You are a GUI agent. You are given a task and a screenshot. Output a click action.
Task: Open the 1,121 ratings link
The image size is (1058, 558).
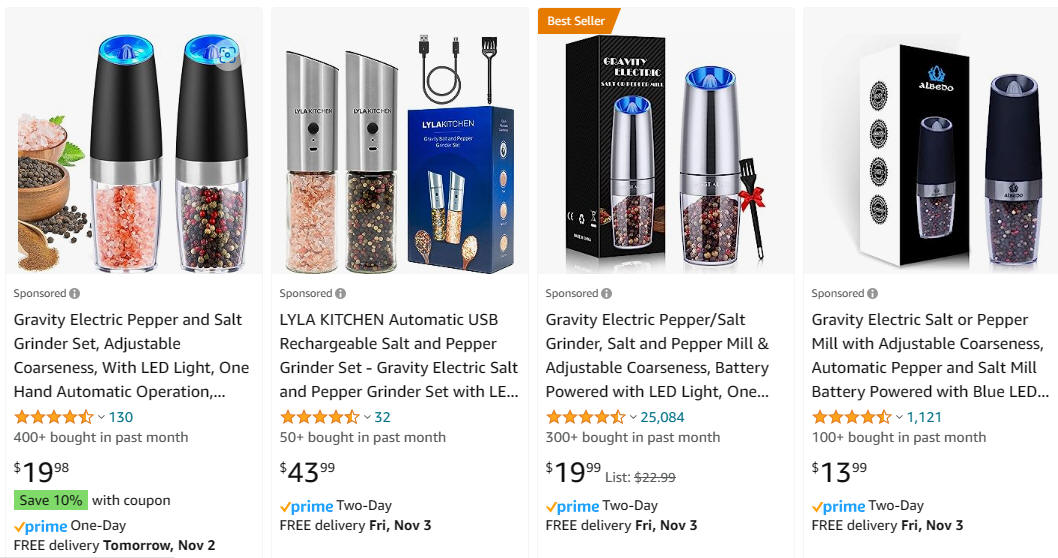coord(924,417)
